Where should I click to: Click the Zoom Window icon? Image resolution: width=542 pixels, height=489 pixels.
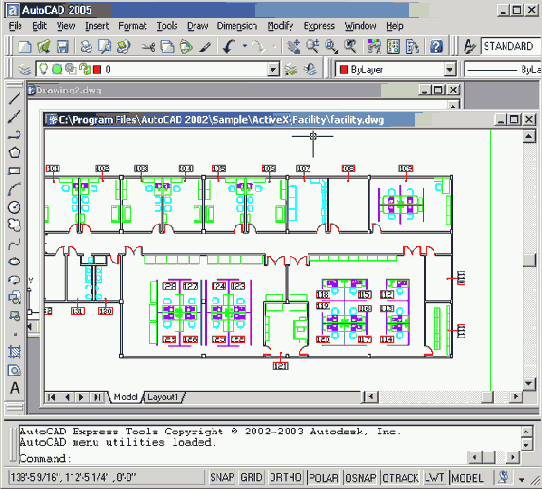pos(331,47)
